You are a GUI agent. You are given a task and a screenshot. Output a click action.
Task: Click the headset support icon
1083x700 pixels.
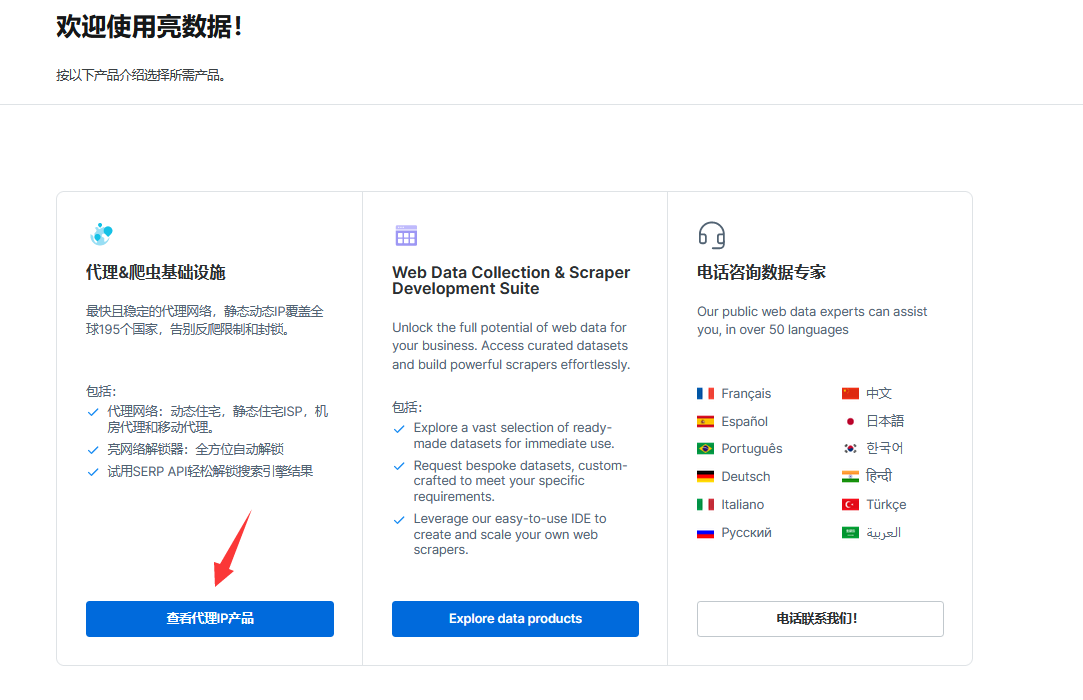[x=711, y=235]
